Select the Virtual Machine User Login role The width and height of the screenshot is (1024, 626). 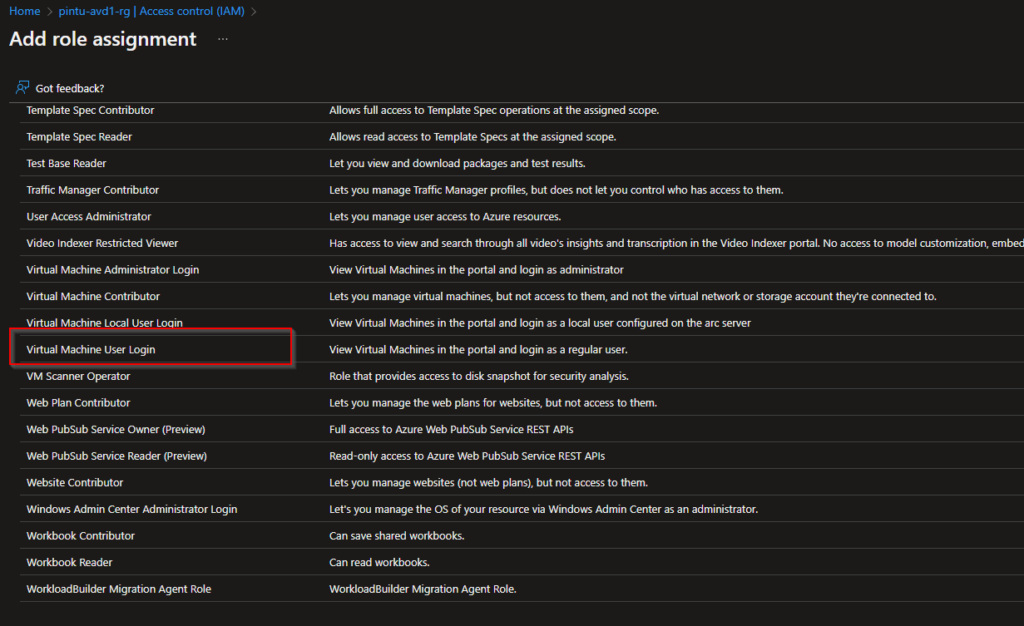tap(91, 350)
